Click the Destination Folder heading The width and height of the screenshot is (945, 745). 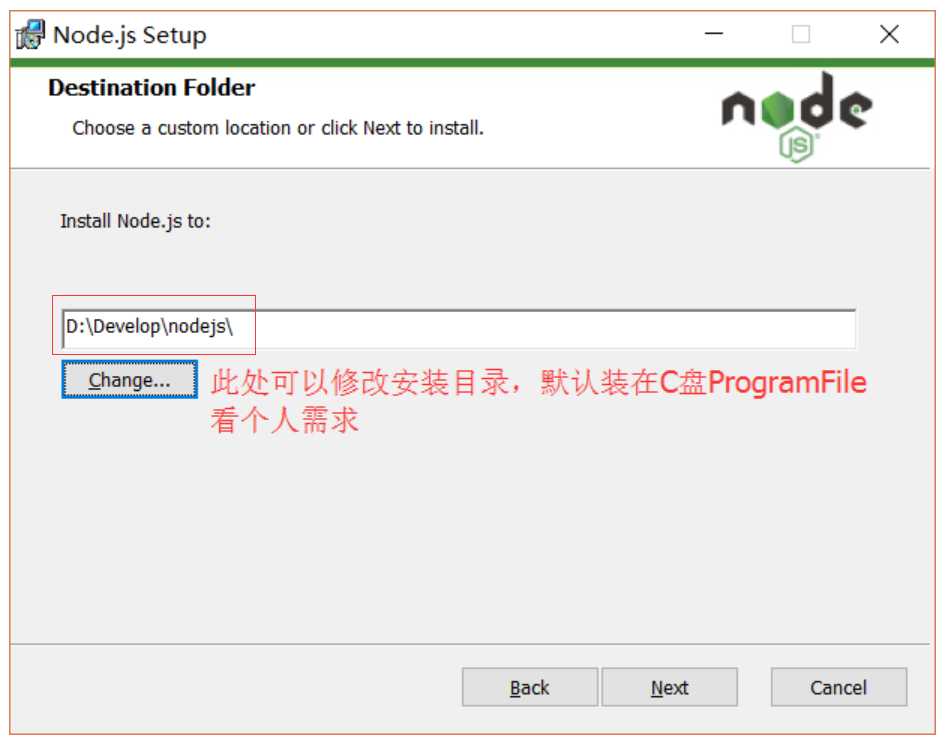pyautogui.click(x=151, y=88)
